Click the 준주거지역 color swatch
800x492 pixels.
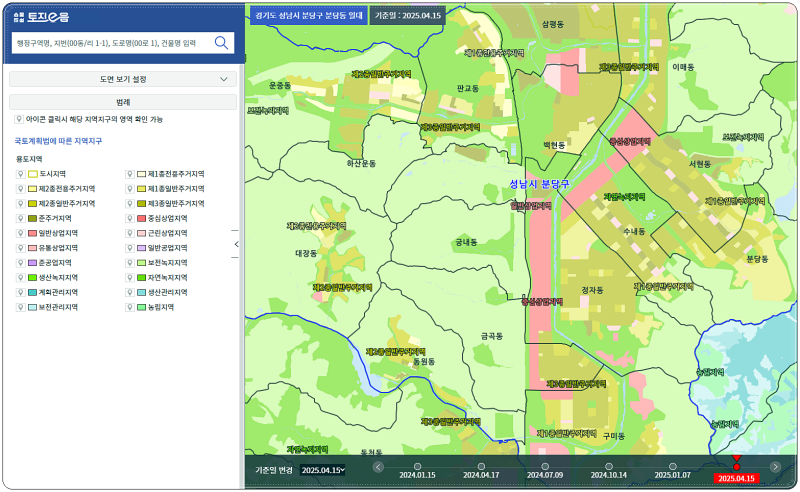coord(32,218)
